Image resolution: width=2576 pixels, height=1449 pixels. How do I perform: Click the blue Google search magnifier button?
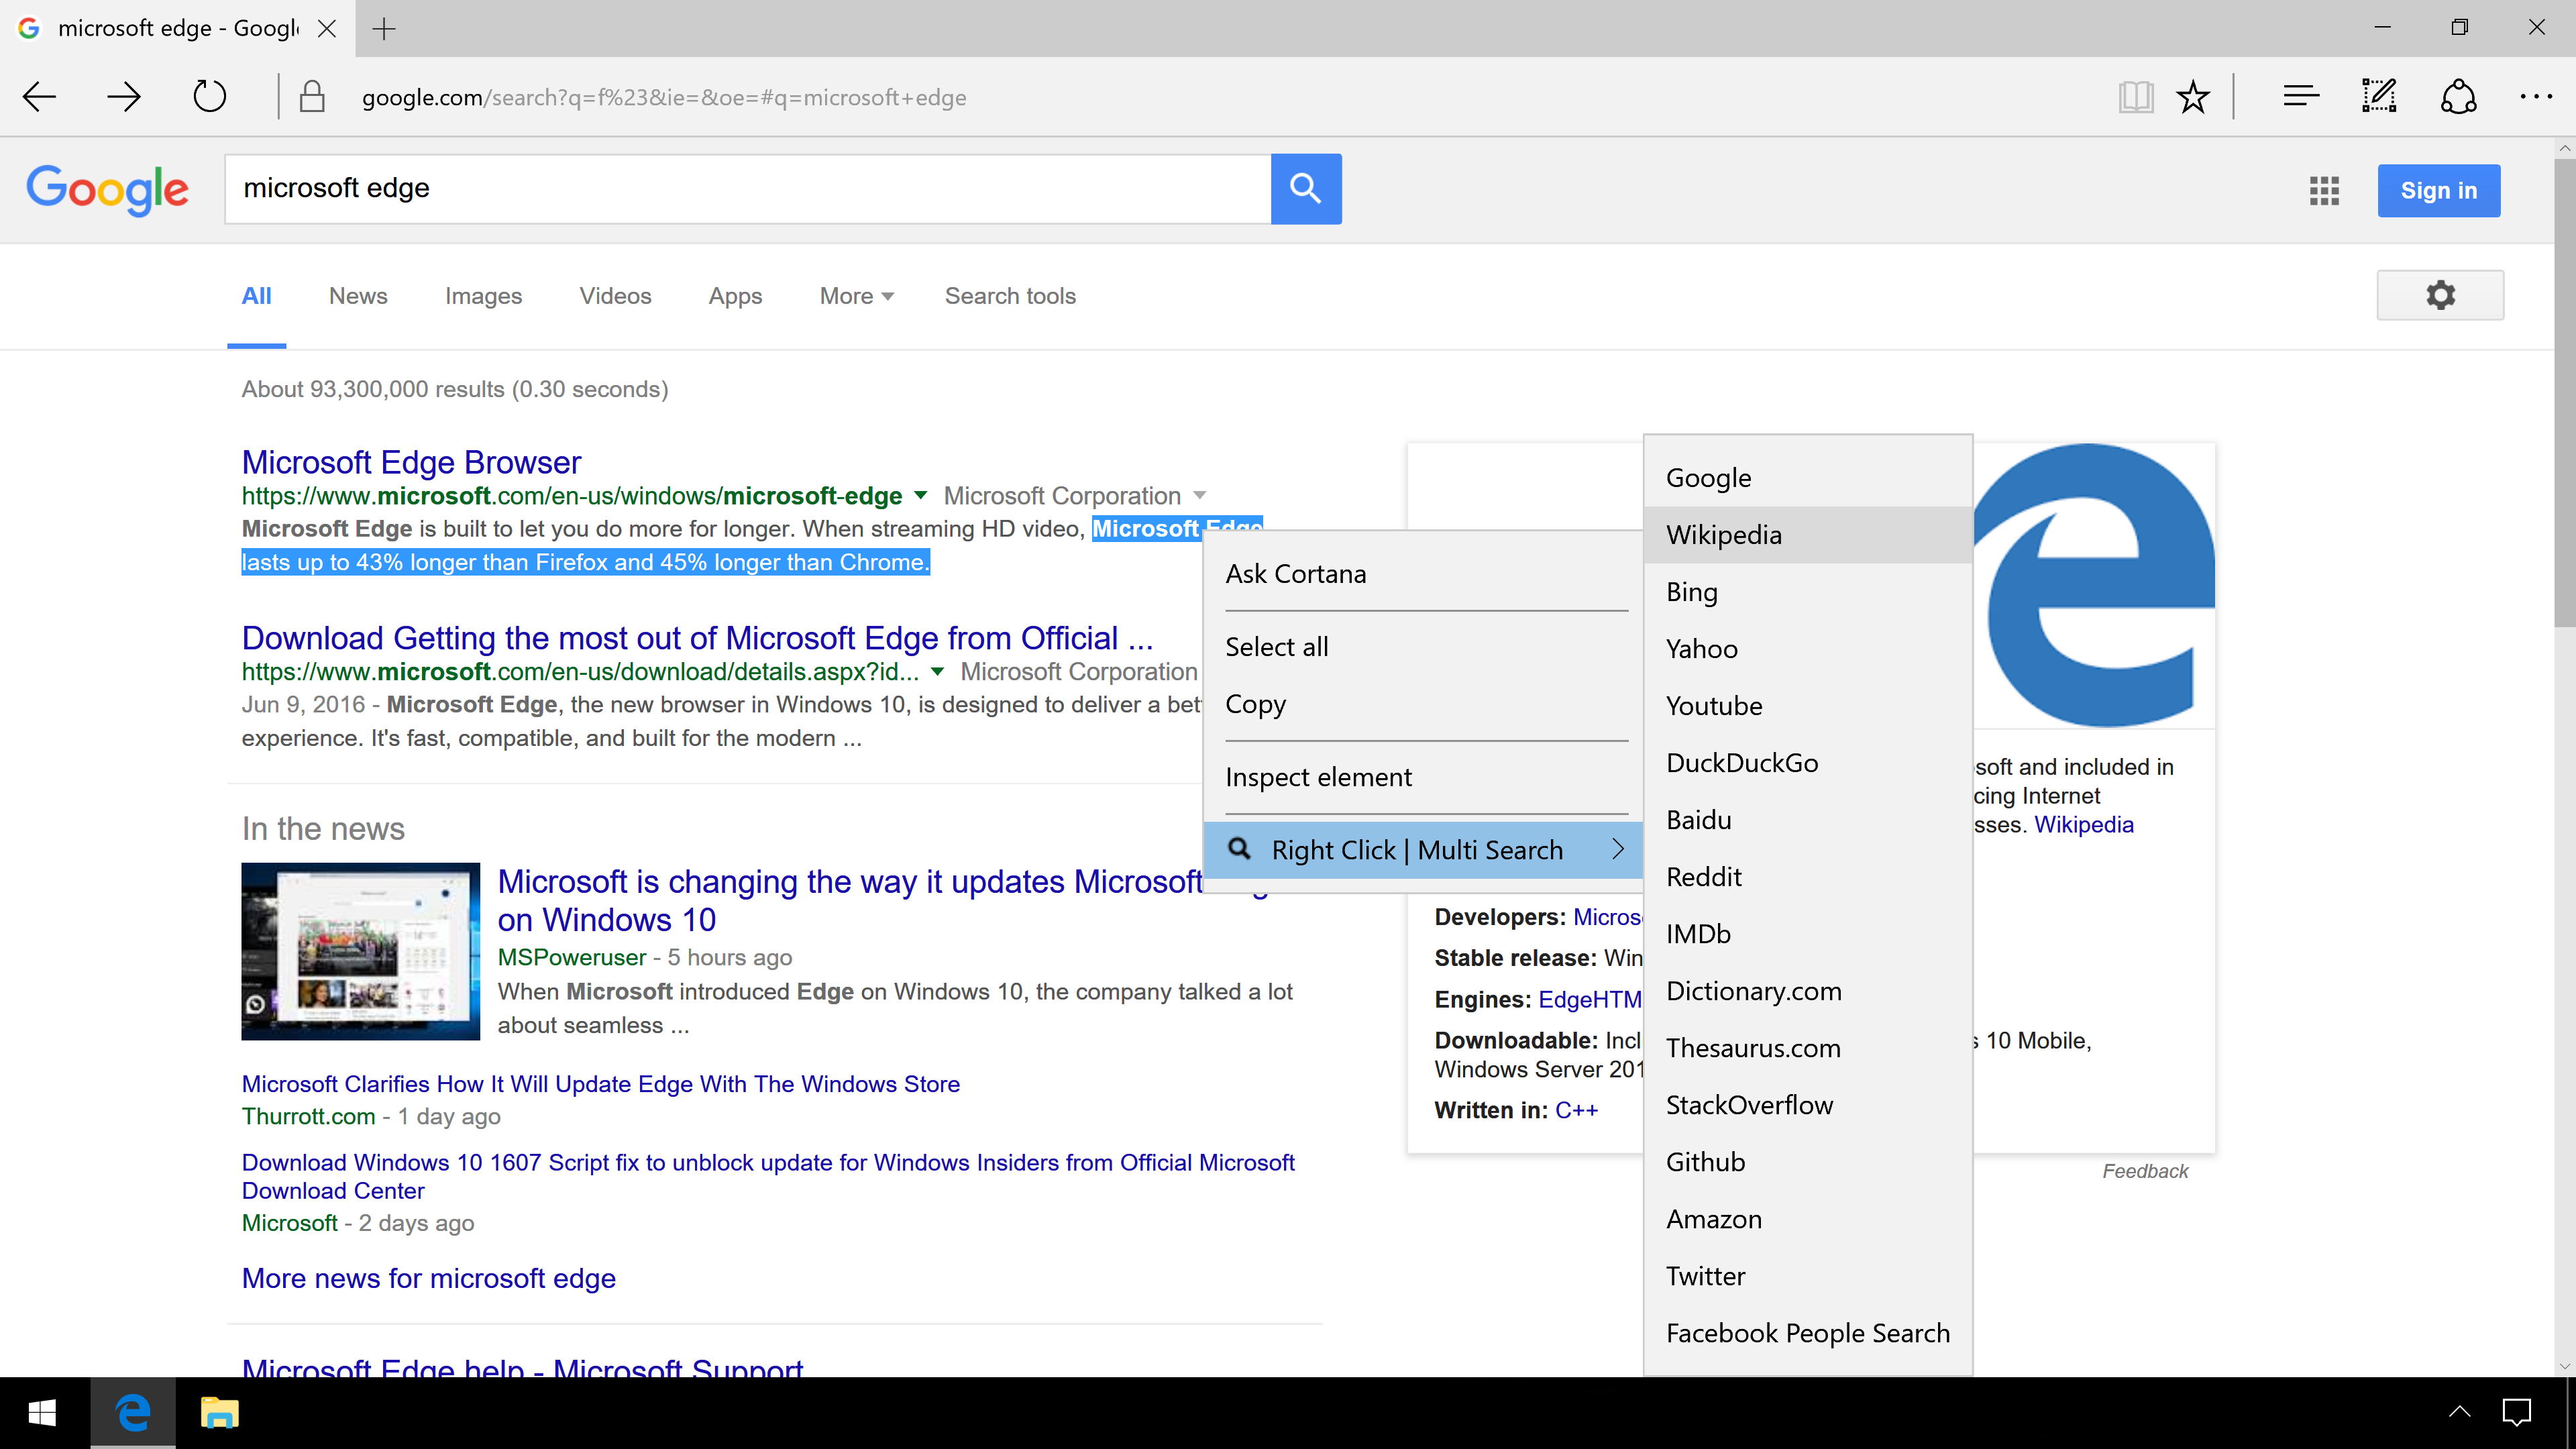(x=1305, y=189)
